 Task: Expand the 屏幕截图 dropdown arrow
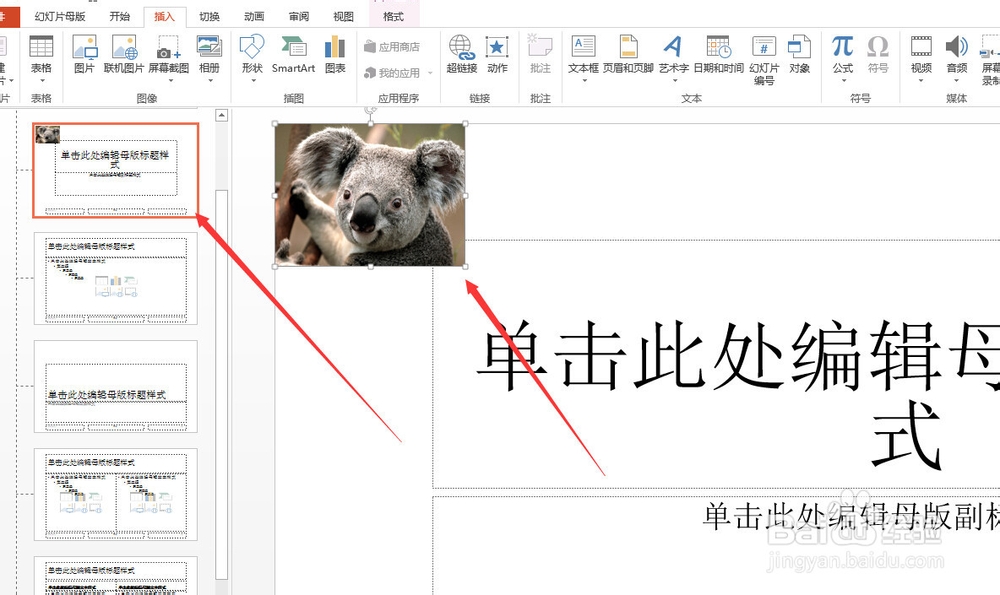pyautogui.click(x=170, y=80)
